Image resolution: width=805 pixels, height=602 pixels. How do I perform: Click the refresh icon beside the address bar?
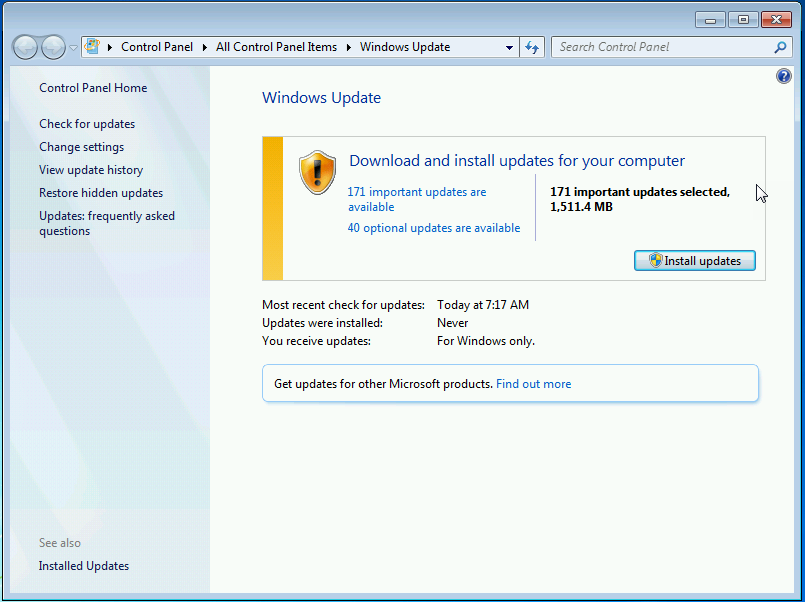[532, 47]
